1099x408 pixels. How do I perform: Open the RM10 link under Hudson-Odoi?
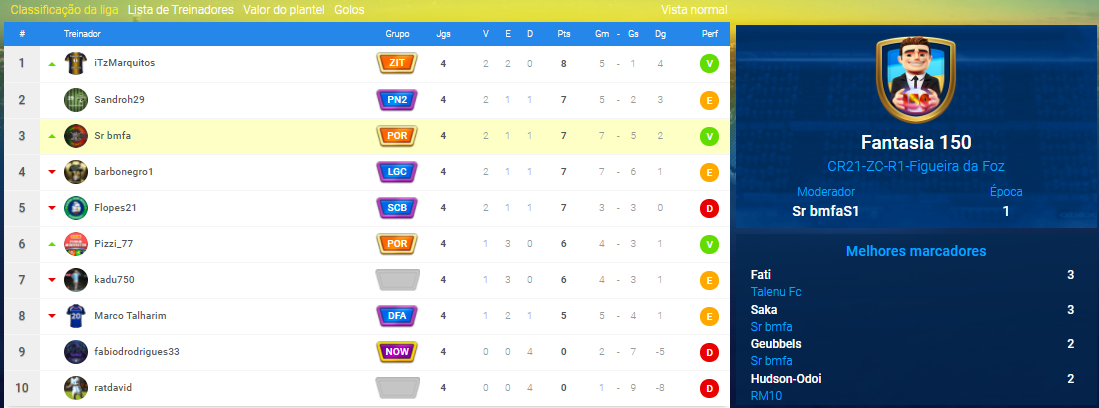point(766,396)
